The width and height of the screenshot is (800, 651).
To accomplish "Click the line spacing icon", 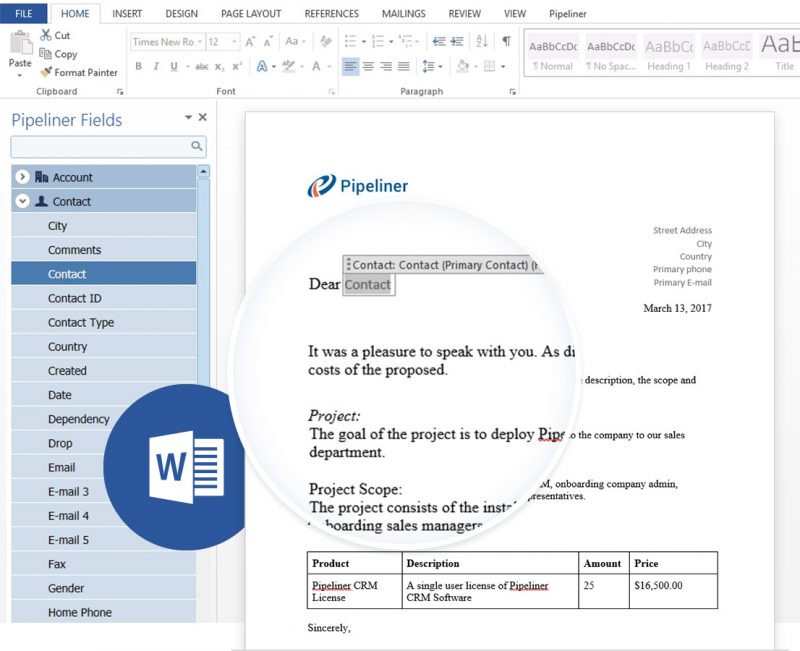I will tap(429, 66).
